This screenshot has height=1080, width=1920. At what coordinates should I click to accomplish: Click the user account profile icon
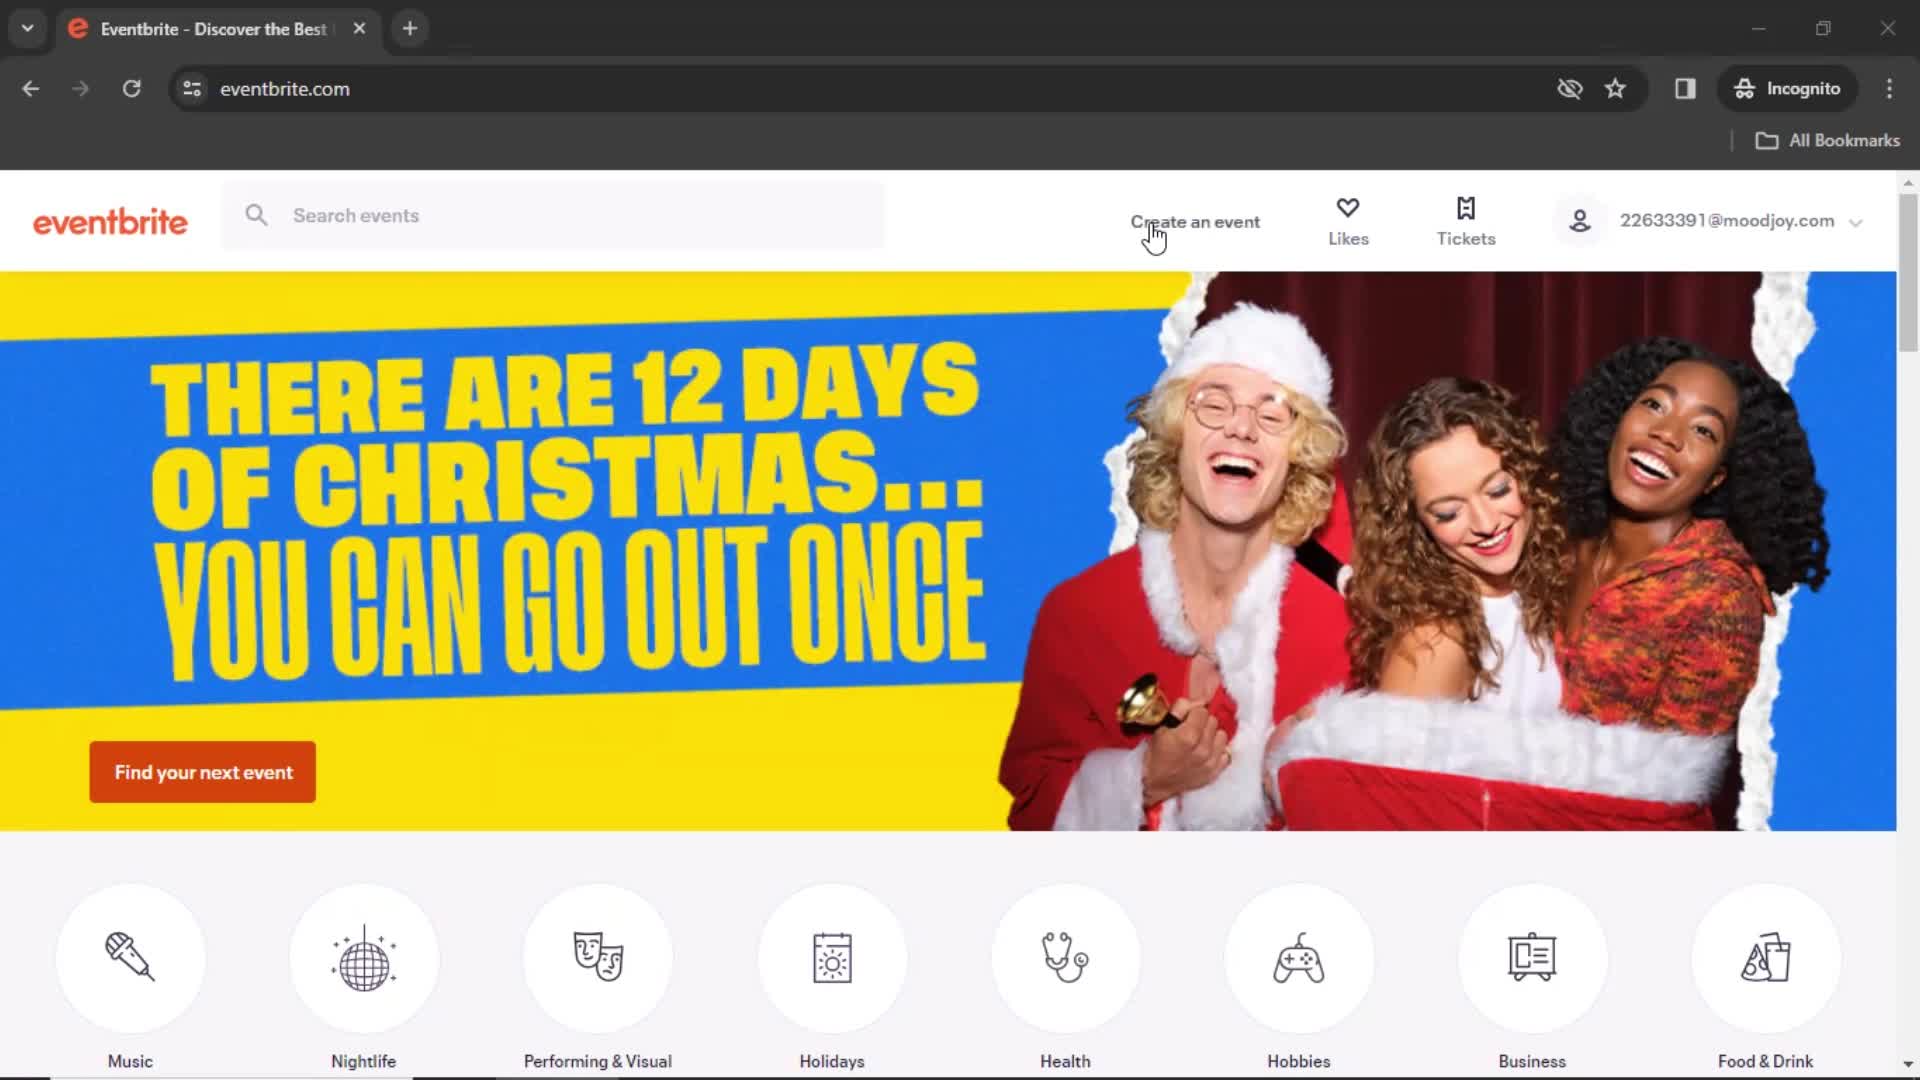pyautogui.click(x=1580, y=220)
